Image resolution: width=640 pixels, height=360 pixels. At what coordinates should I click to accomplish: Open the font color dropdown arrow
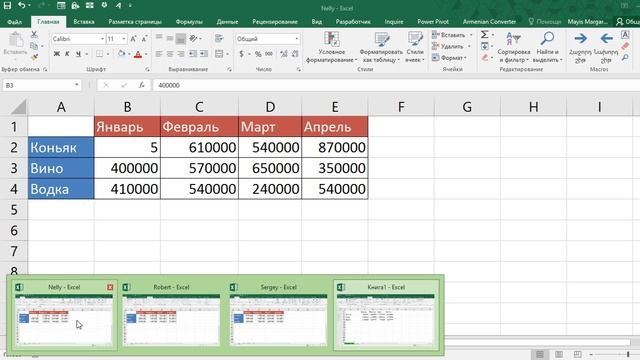point(146,54)
